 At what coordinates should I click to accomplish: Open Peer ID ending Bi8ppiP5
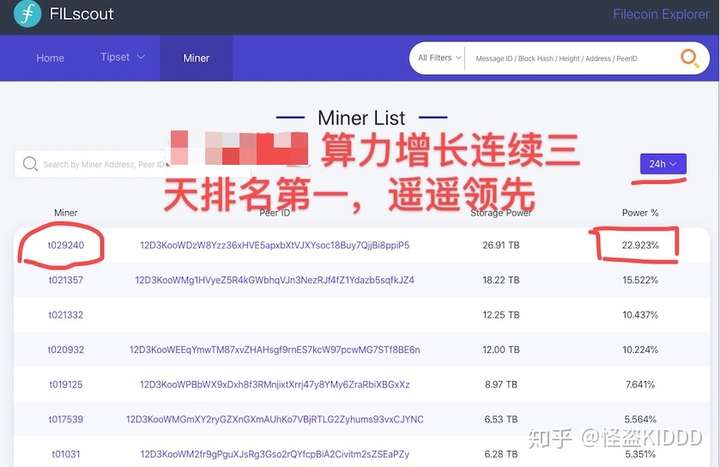(x=275, y=245)
